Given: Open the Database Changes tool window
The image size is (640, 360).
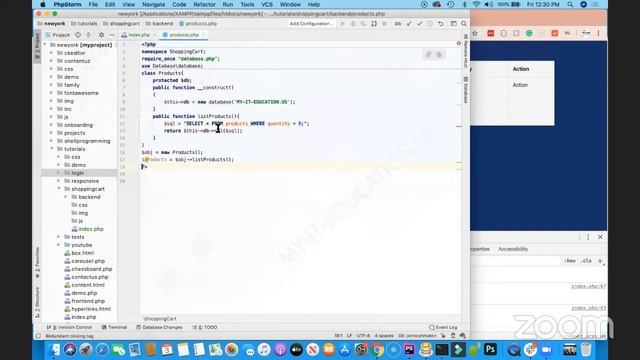Looking at the screenshot, I should (159, 327).
